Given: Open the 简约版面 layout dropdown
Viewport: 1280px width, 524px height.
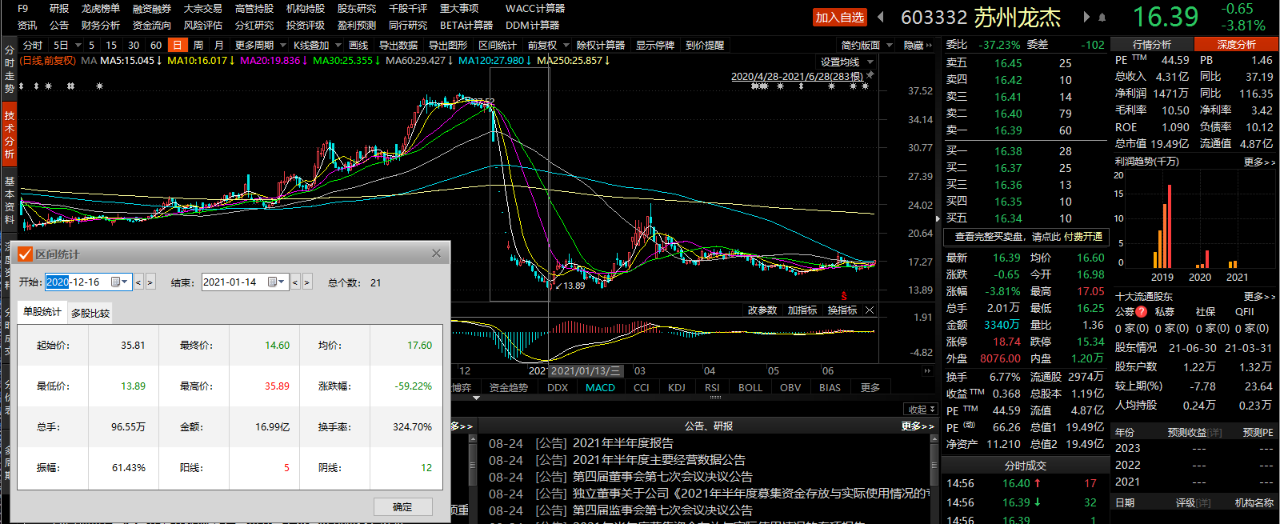Looking at the screenshot, I should 865,45.
